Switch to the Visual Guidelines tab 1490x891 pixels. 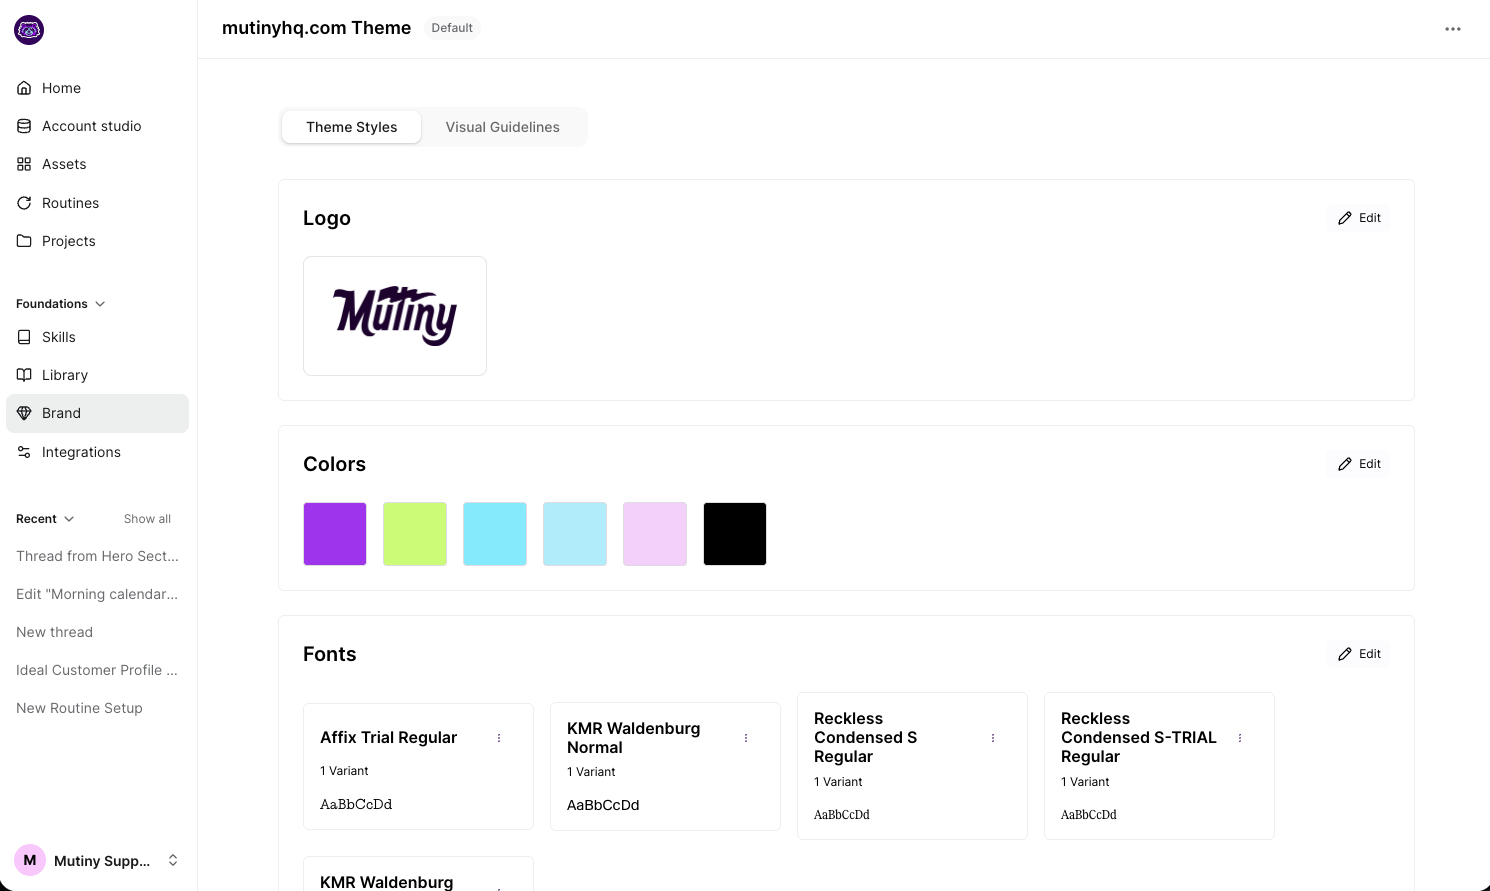[503, 127]
